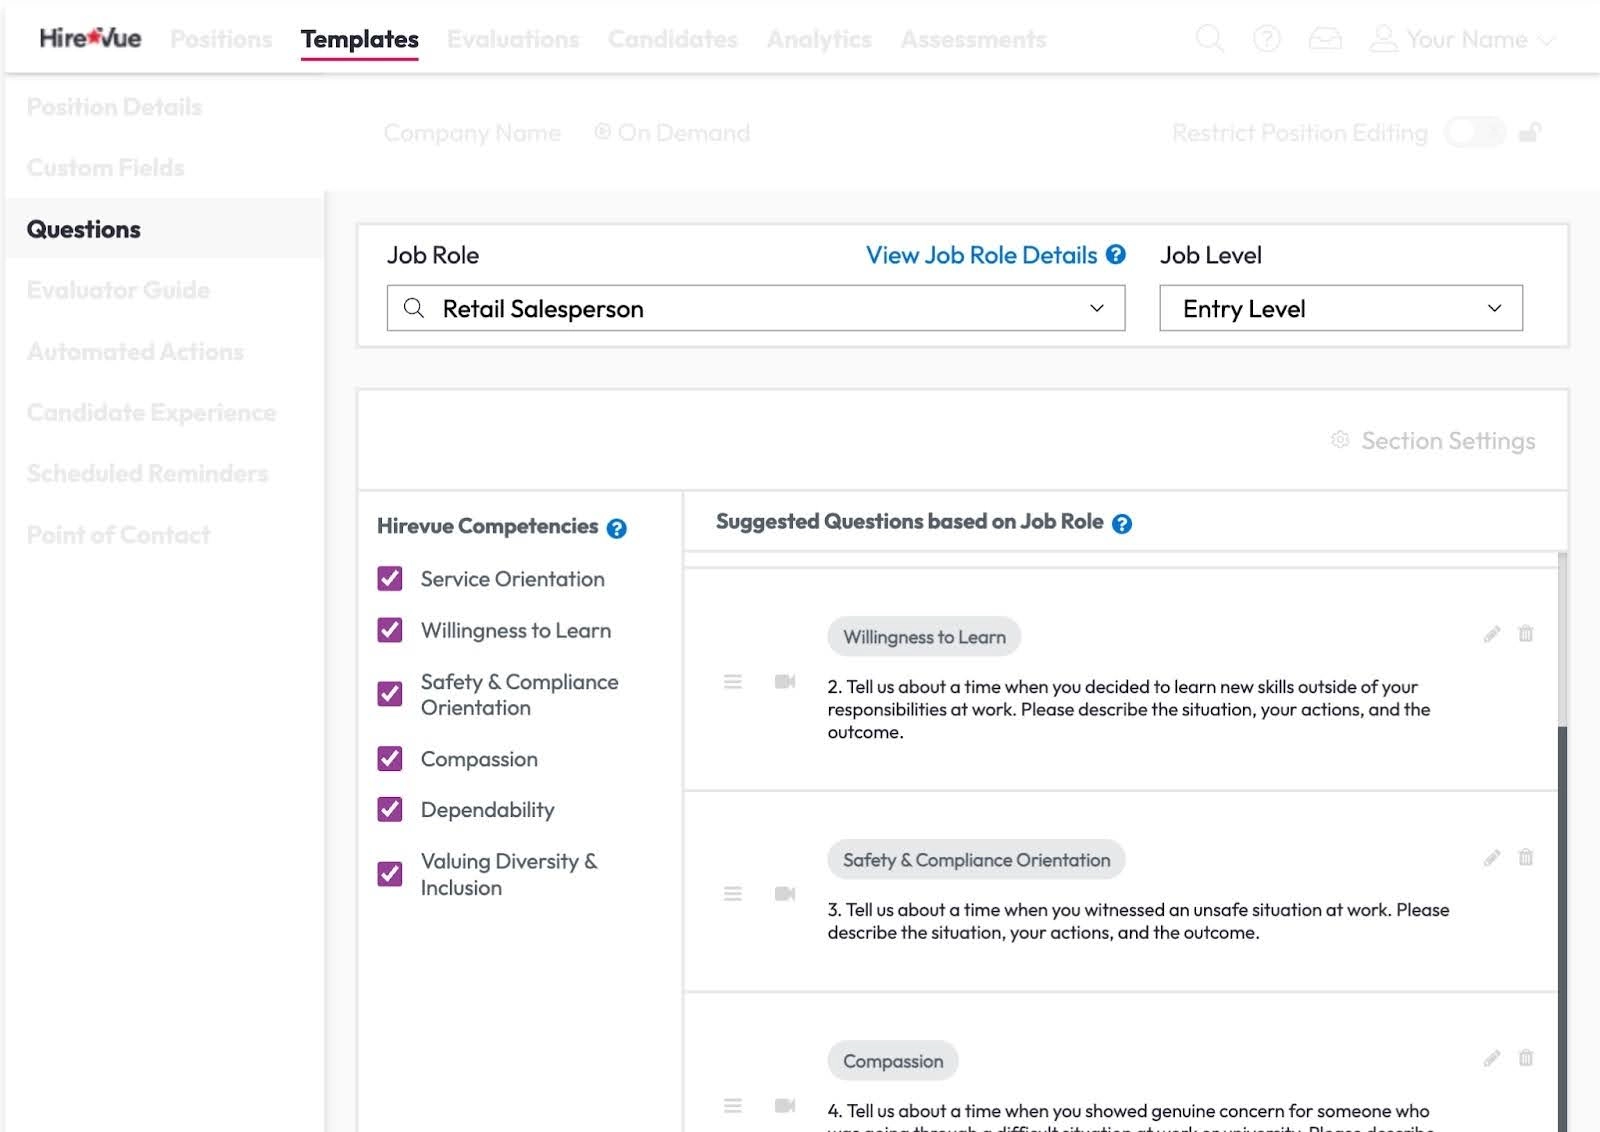Click the magnifier inside Job Role field
The width and height of the screenshot is (1600, 1132).
pyautogui.click(x=414, y=308)
